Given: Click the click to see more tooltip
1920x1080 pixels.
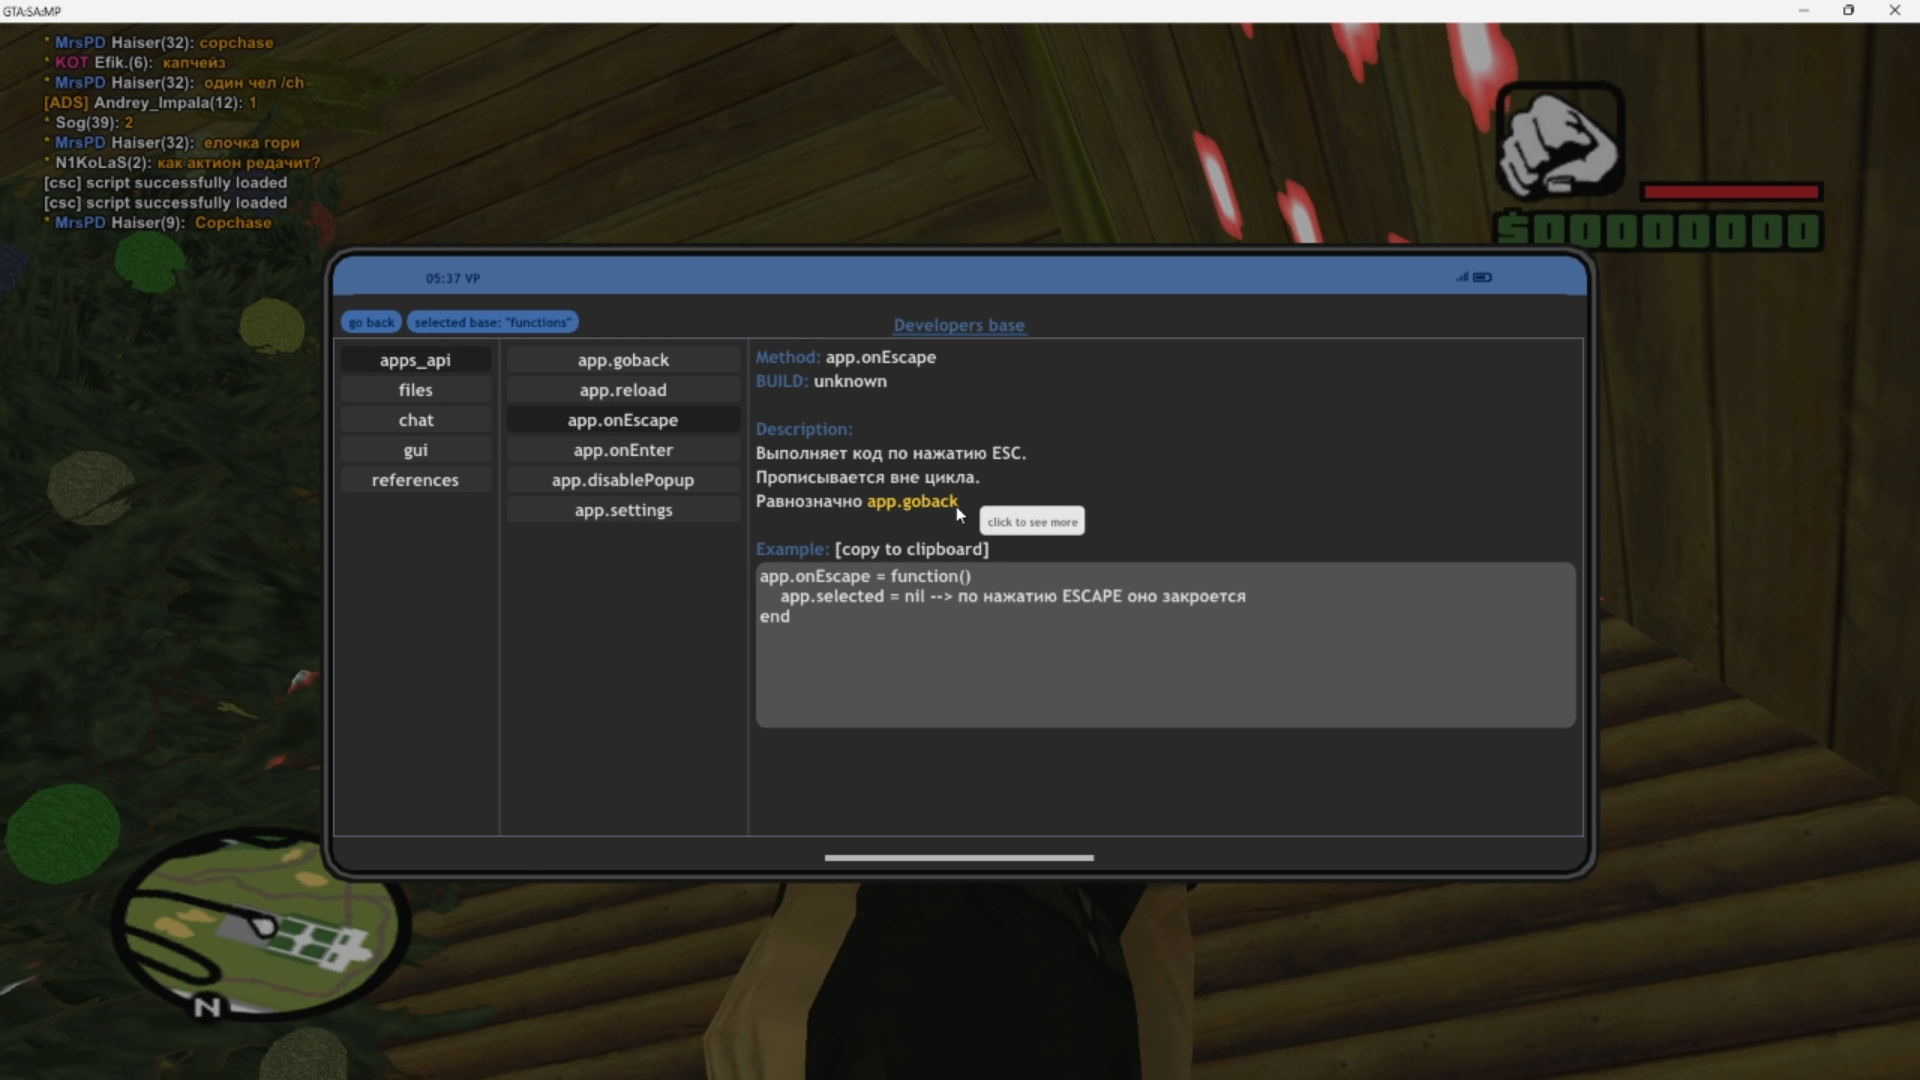Looking at the screenshot, I should click(x=1032, y=521).
